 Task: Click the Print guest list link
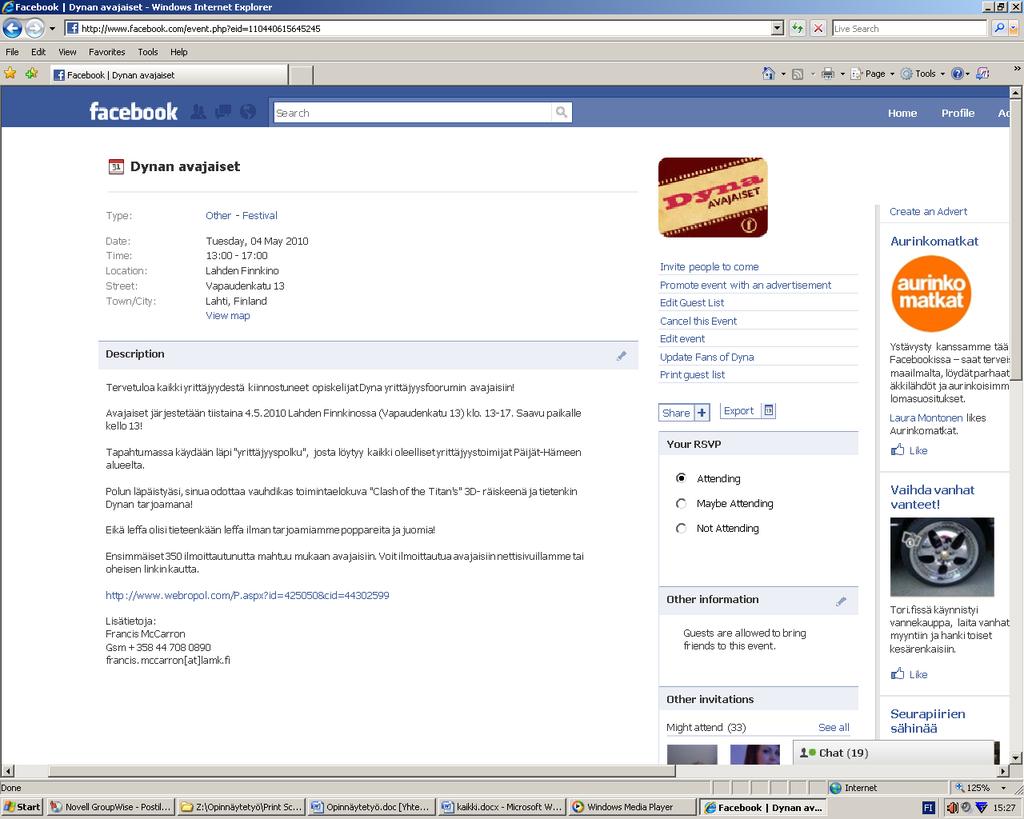point(692,374)
